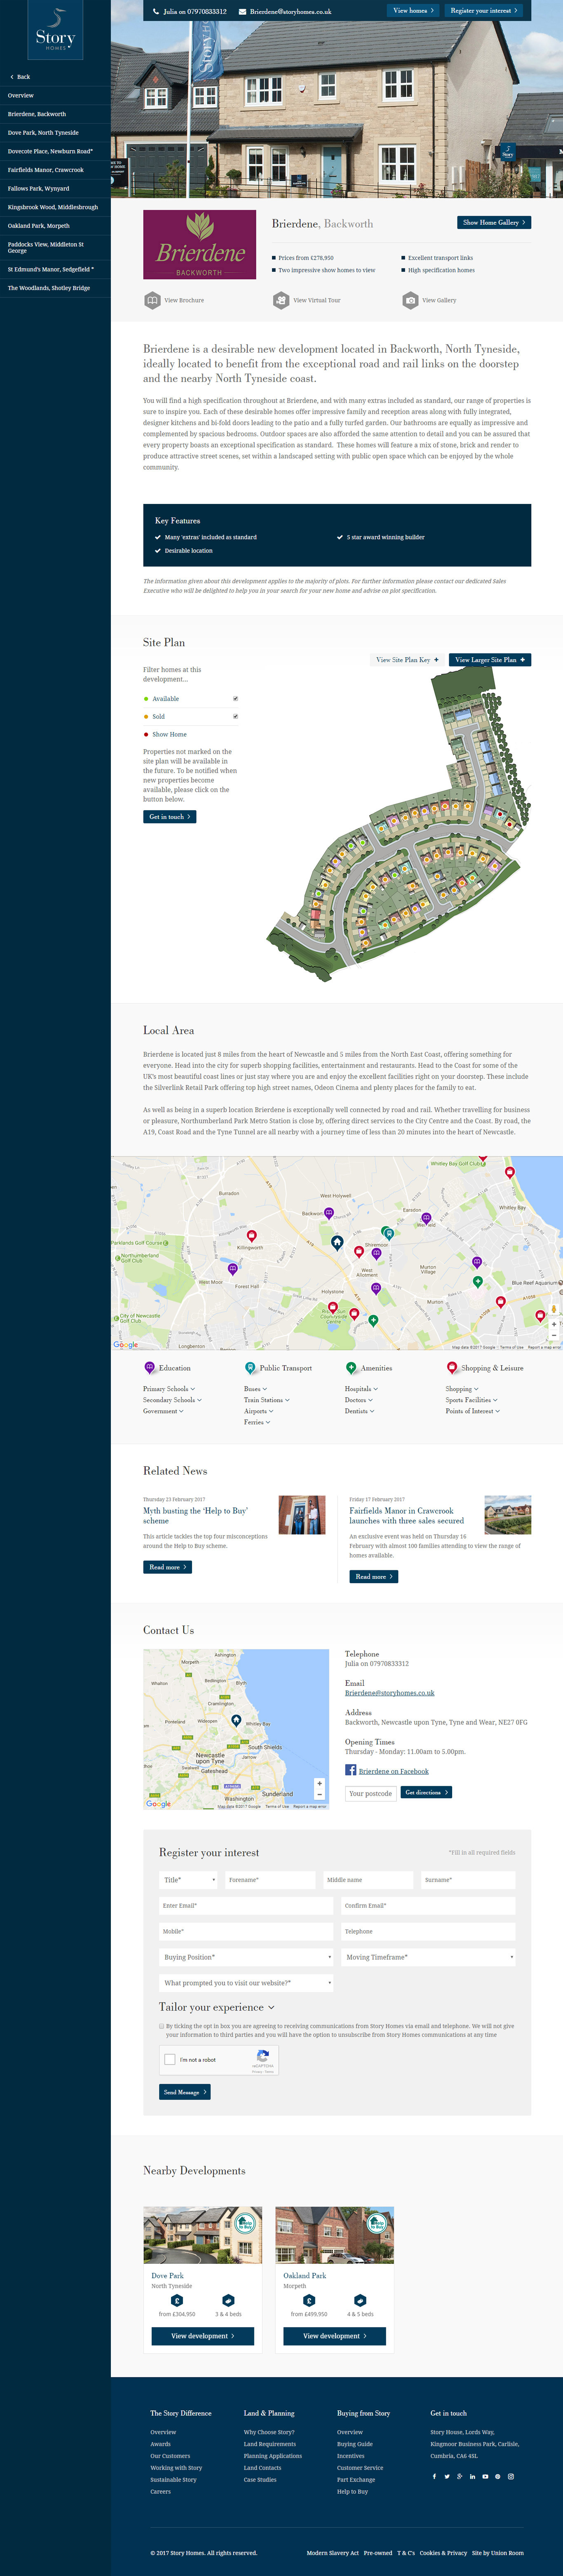Select Fairfields Manor, Crawcrook in sidebar
563x2576 pixels.
pyautogui.click(x=55, y=170)
